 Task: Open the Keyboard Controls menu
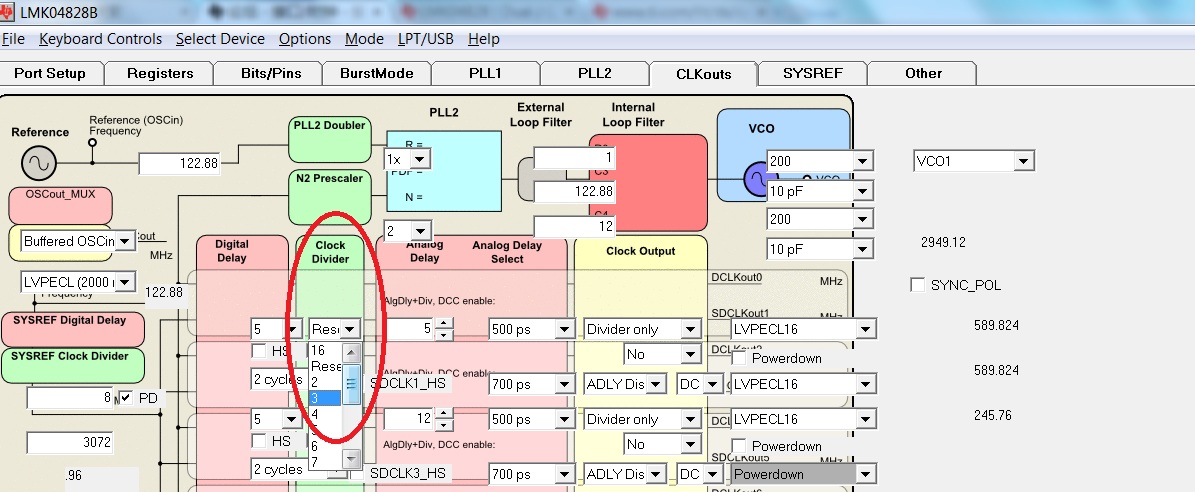click(101, 39)
